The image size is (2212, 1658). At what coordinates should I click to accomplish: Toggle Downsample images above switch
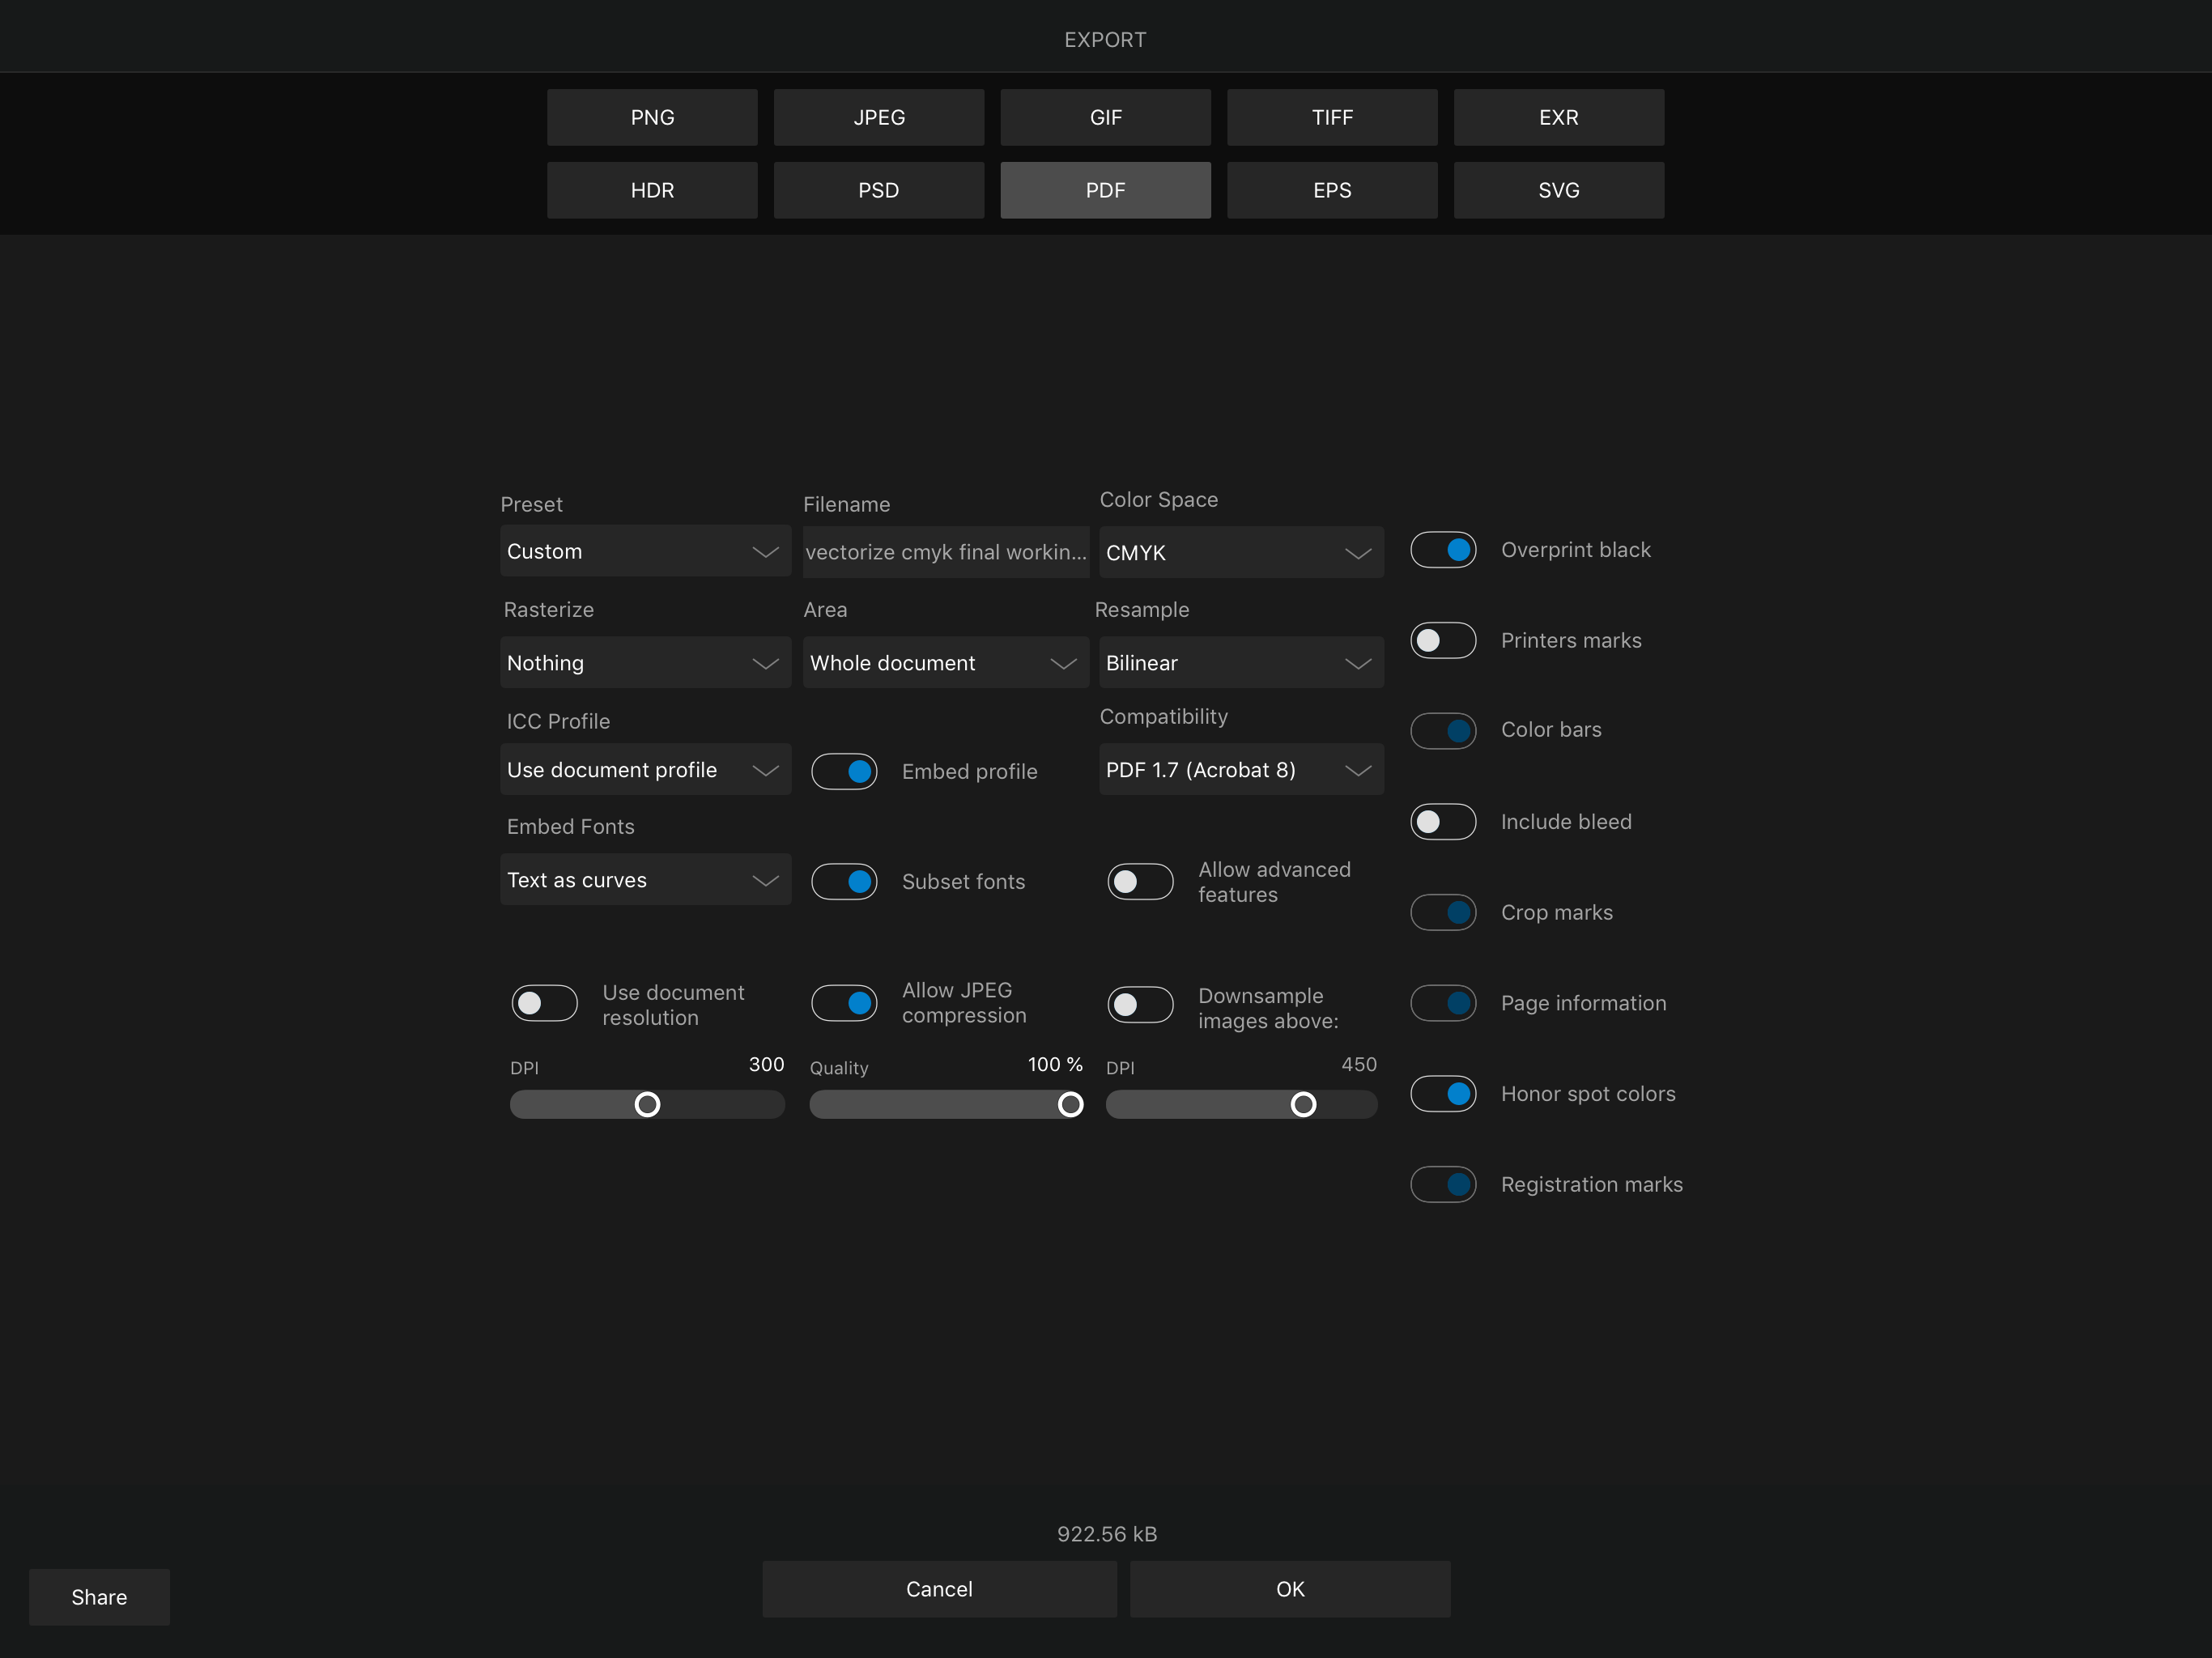[1140, 1005]
